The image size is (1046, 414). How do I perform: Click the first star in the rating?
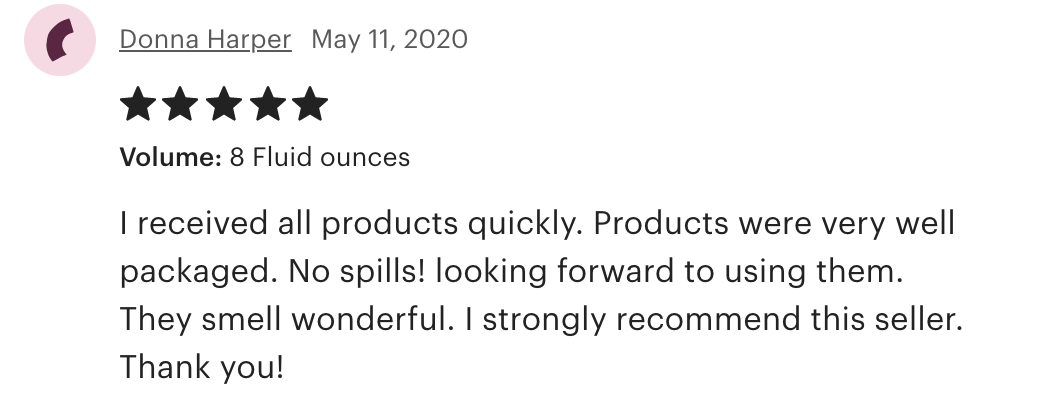tap(137, 104)
